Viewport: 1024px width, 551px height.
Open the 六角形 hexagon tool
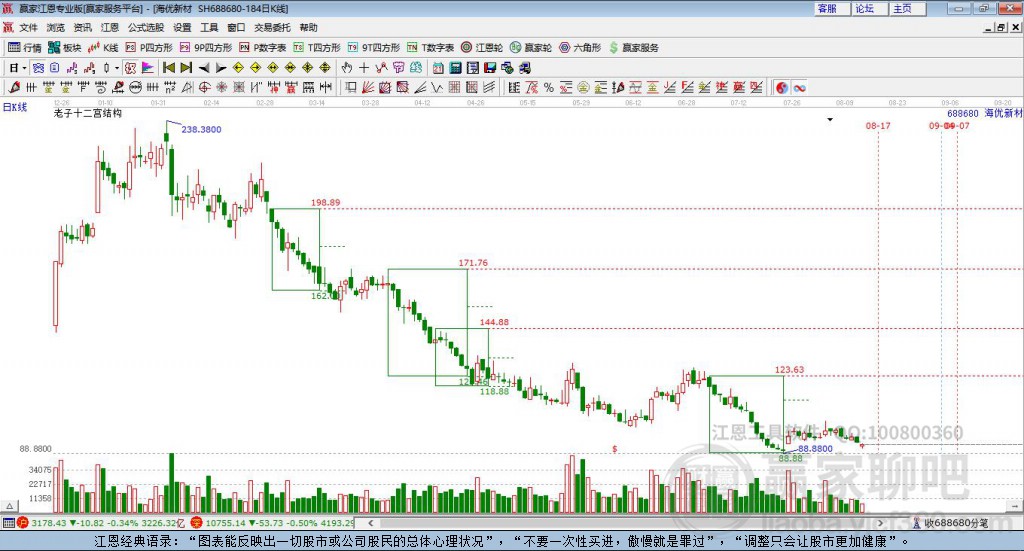580,48
